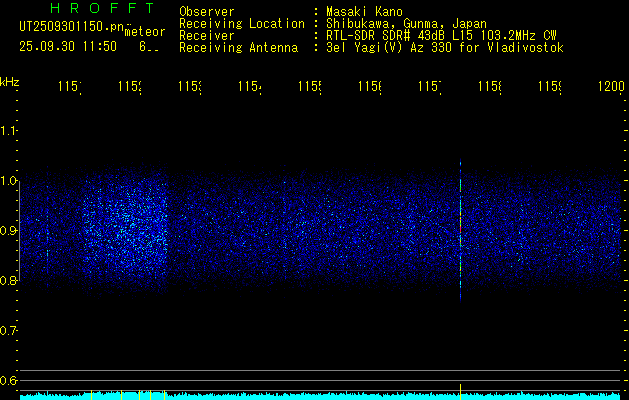The width and height of the screenshot is (629, 400).
Task: Click the gray vertical bar beside the frequency axis
Action: click(20, 233)
